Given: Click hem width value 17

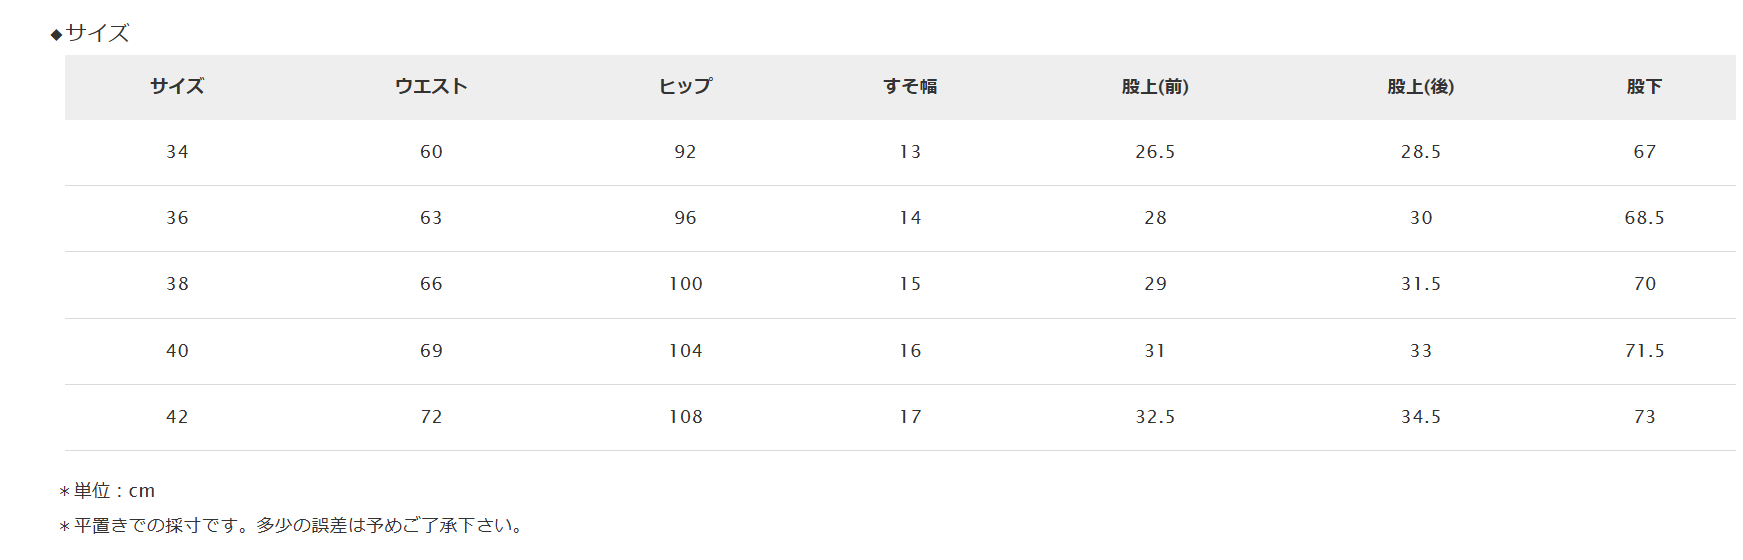Looking at the screenshot, I should click(x=910, y=417).
